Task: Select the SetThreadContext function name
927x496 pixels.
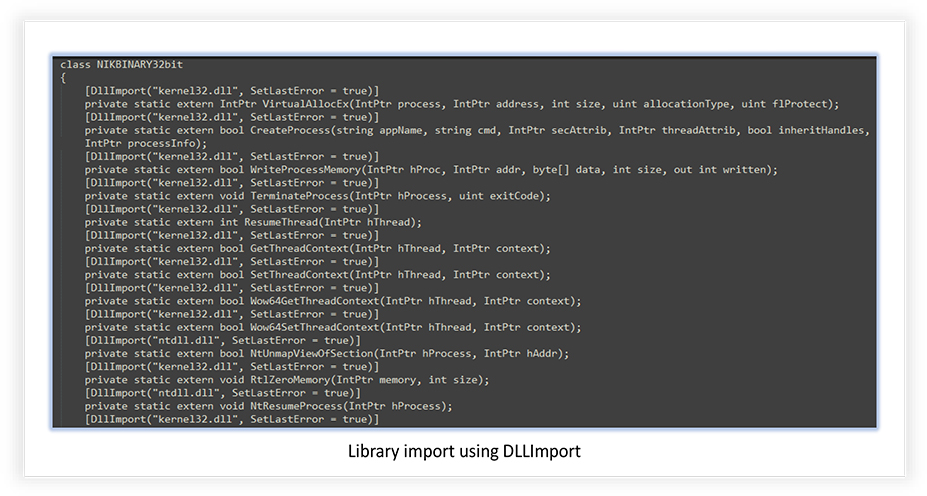Action: pos(299,274)
